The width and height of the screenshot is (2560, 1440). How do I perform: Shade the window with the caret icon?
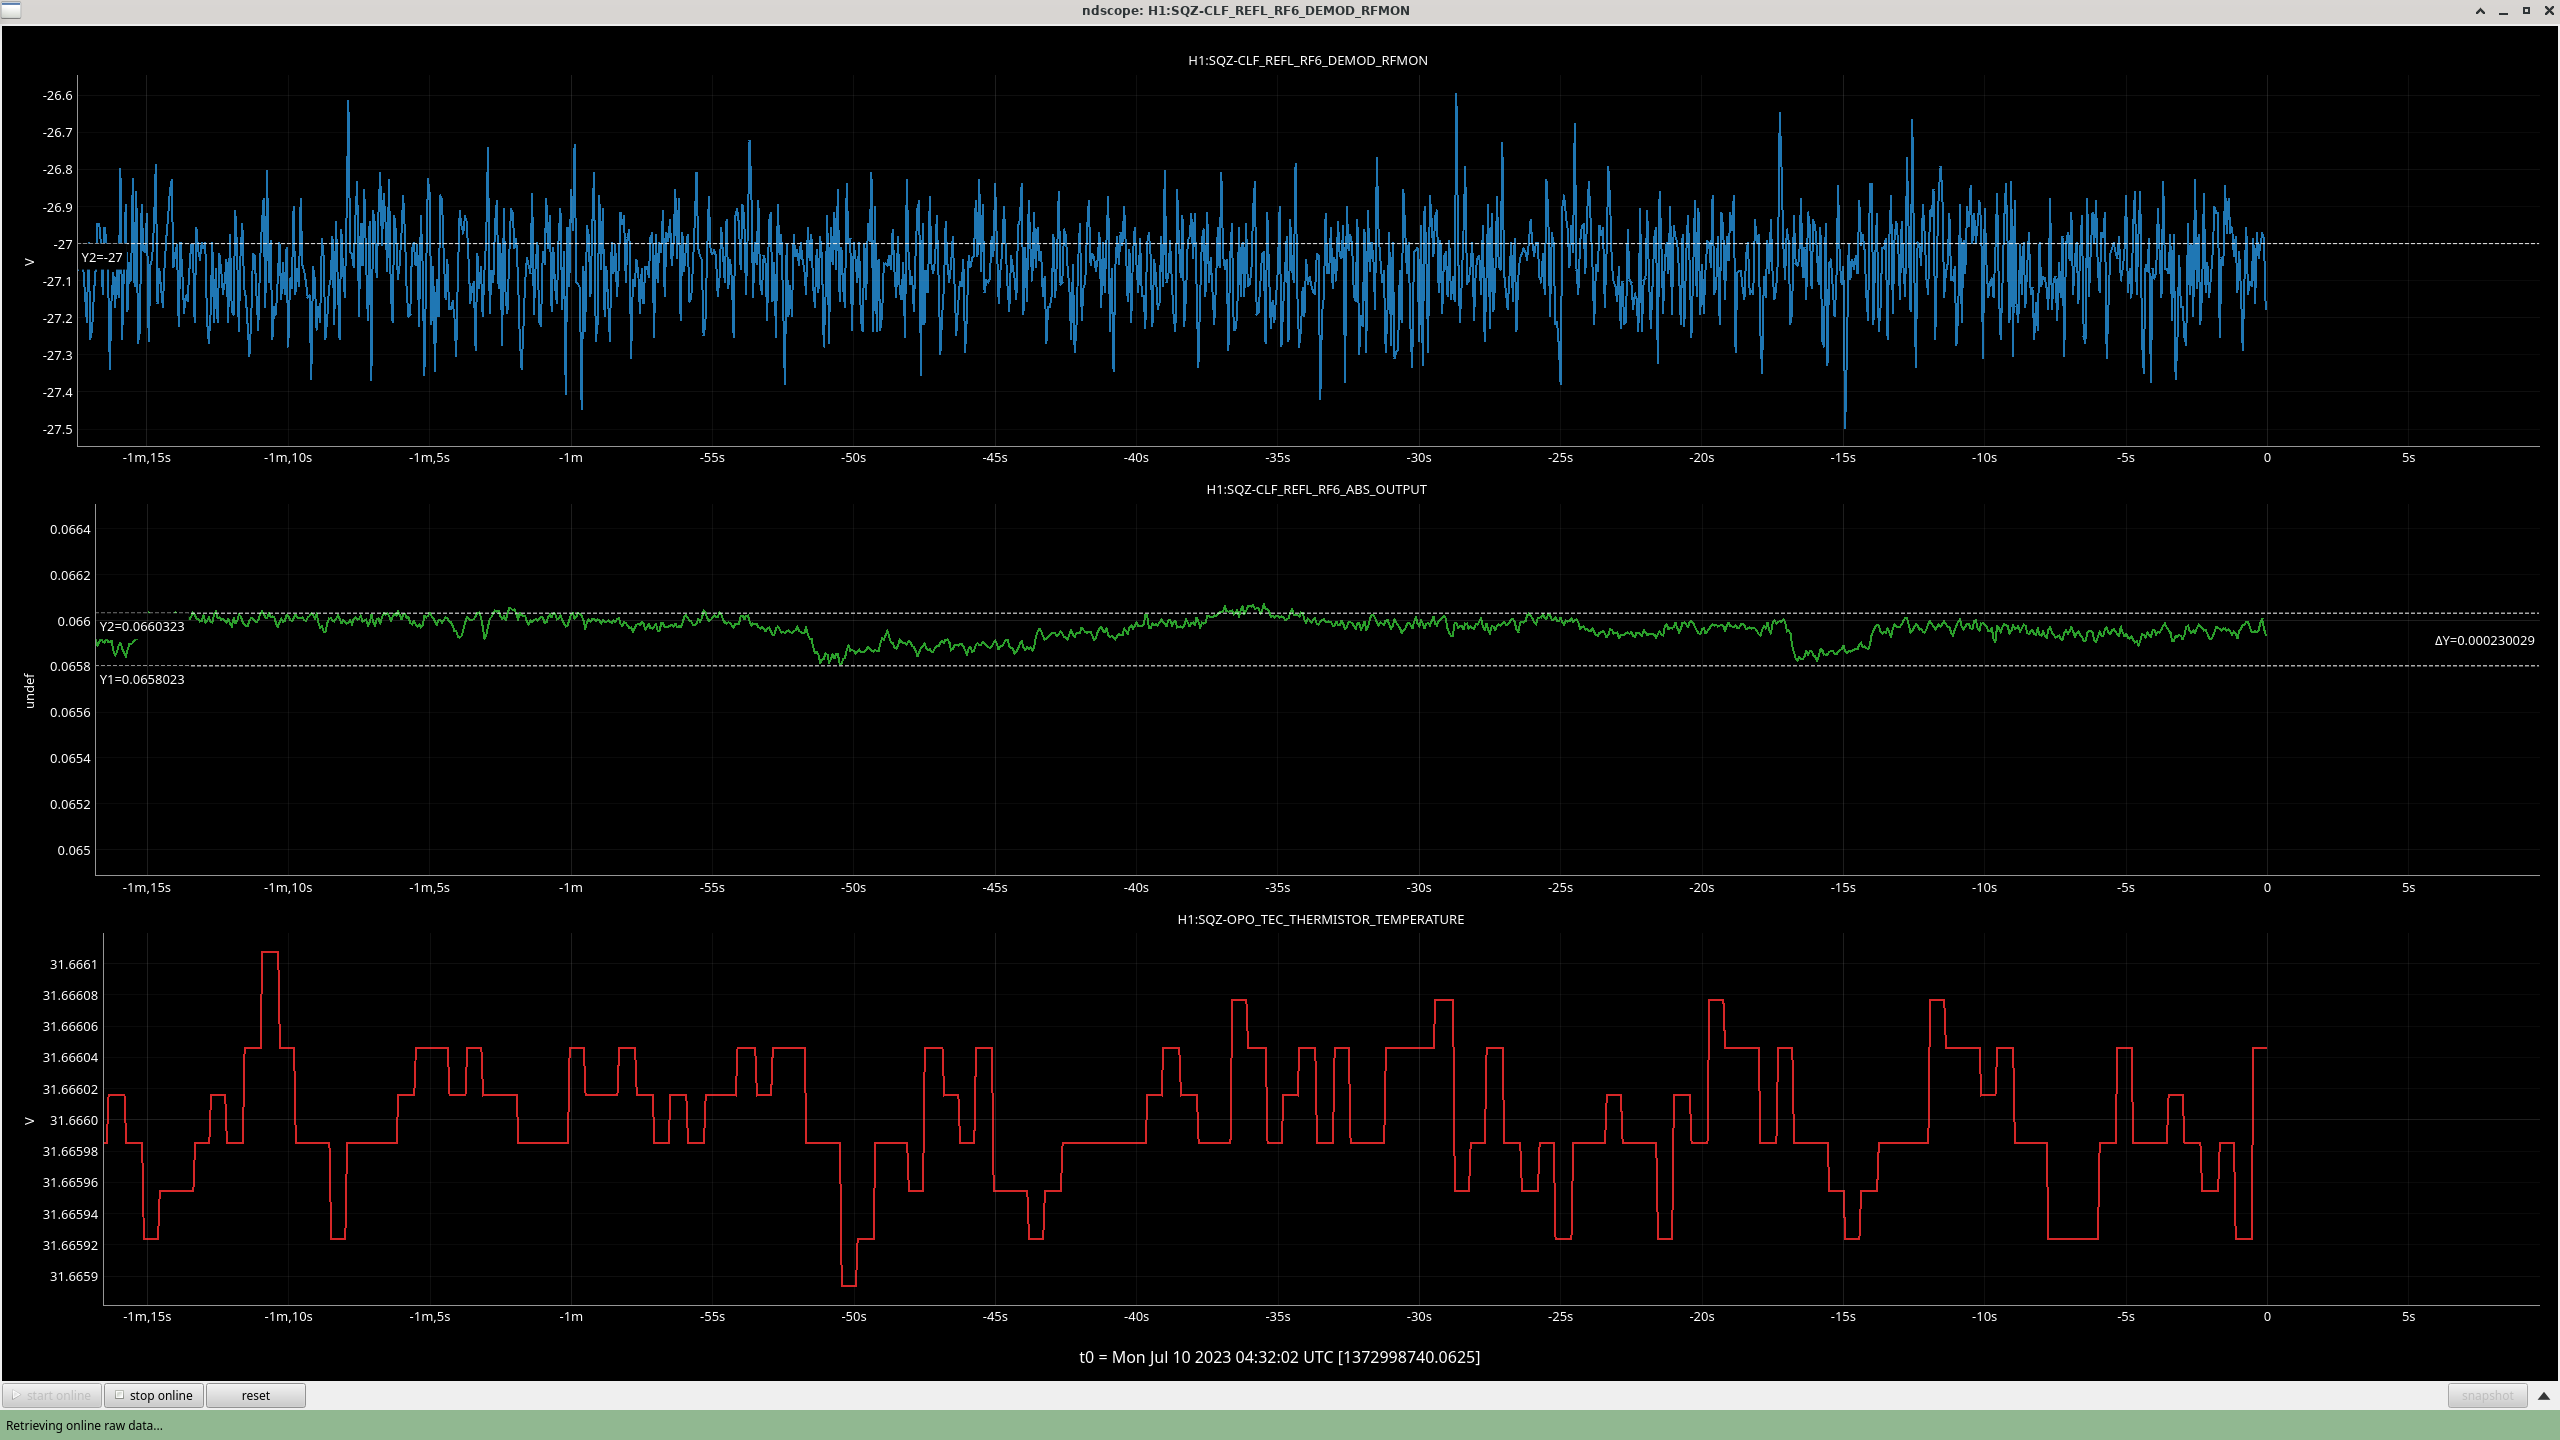[x=2480, y=11]
